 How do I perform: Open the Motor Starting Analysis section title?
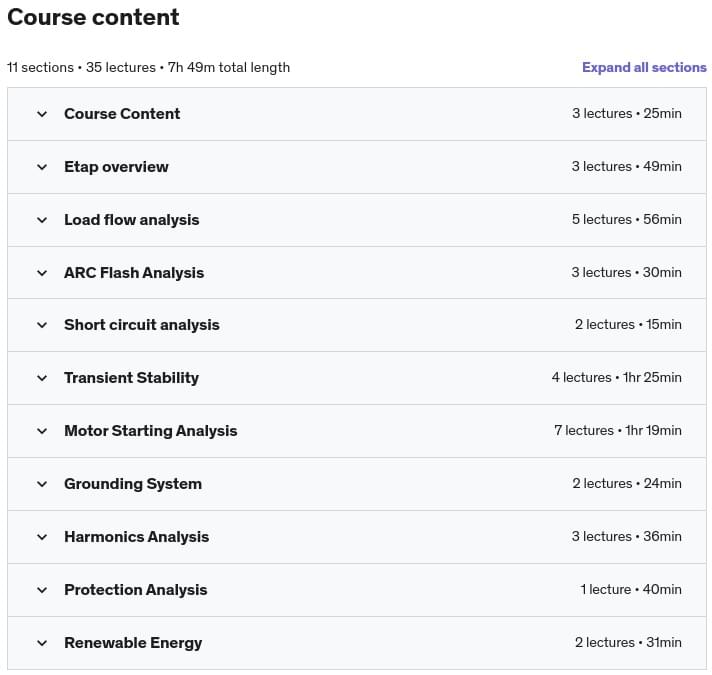coord(151,430)
